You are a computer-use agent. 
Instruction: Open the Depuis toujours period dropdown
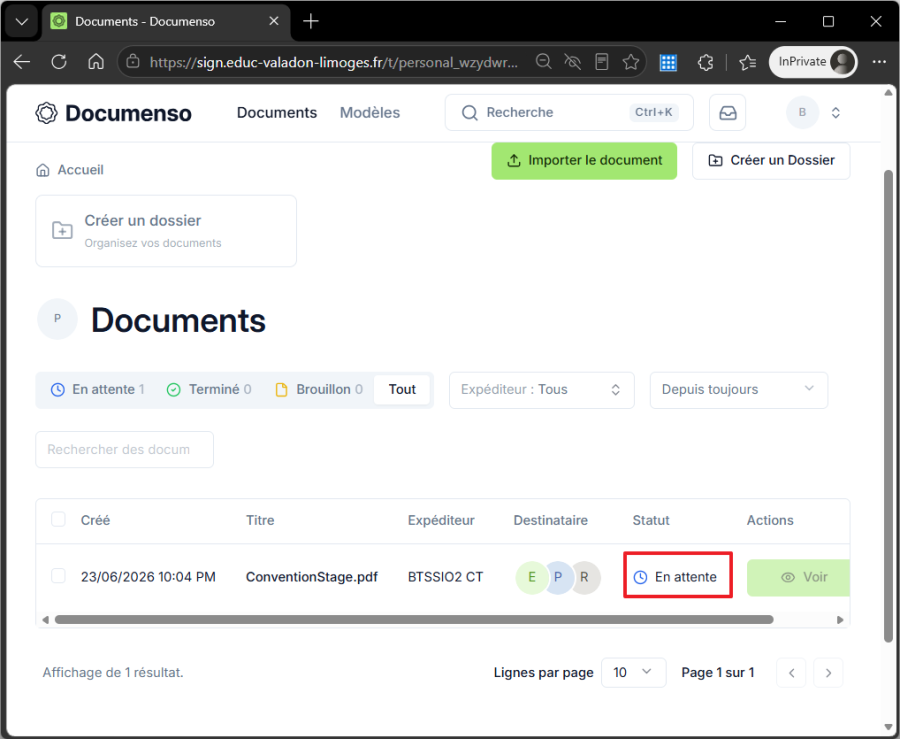(738, 390)
